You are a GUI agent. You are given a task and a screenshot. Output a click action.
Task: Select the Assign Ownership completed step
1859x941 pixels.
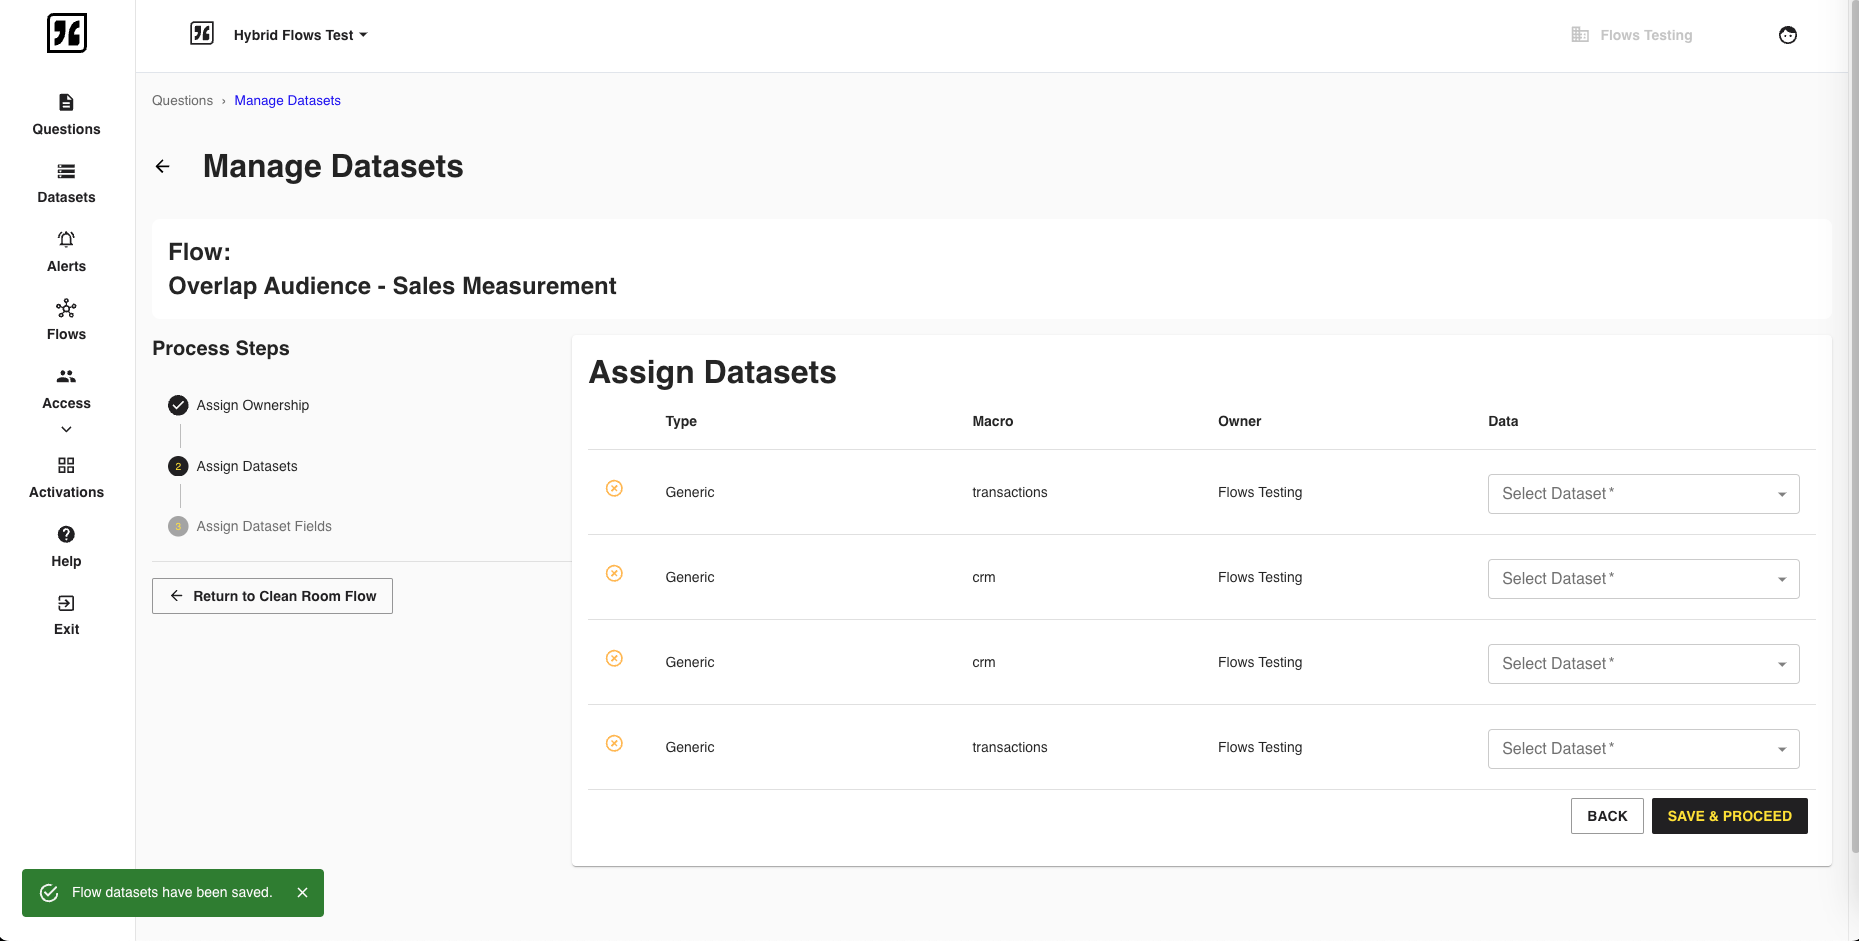(239, 405)
